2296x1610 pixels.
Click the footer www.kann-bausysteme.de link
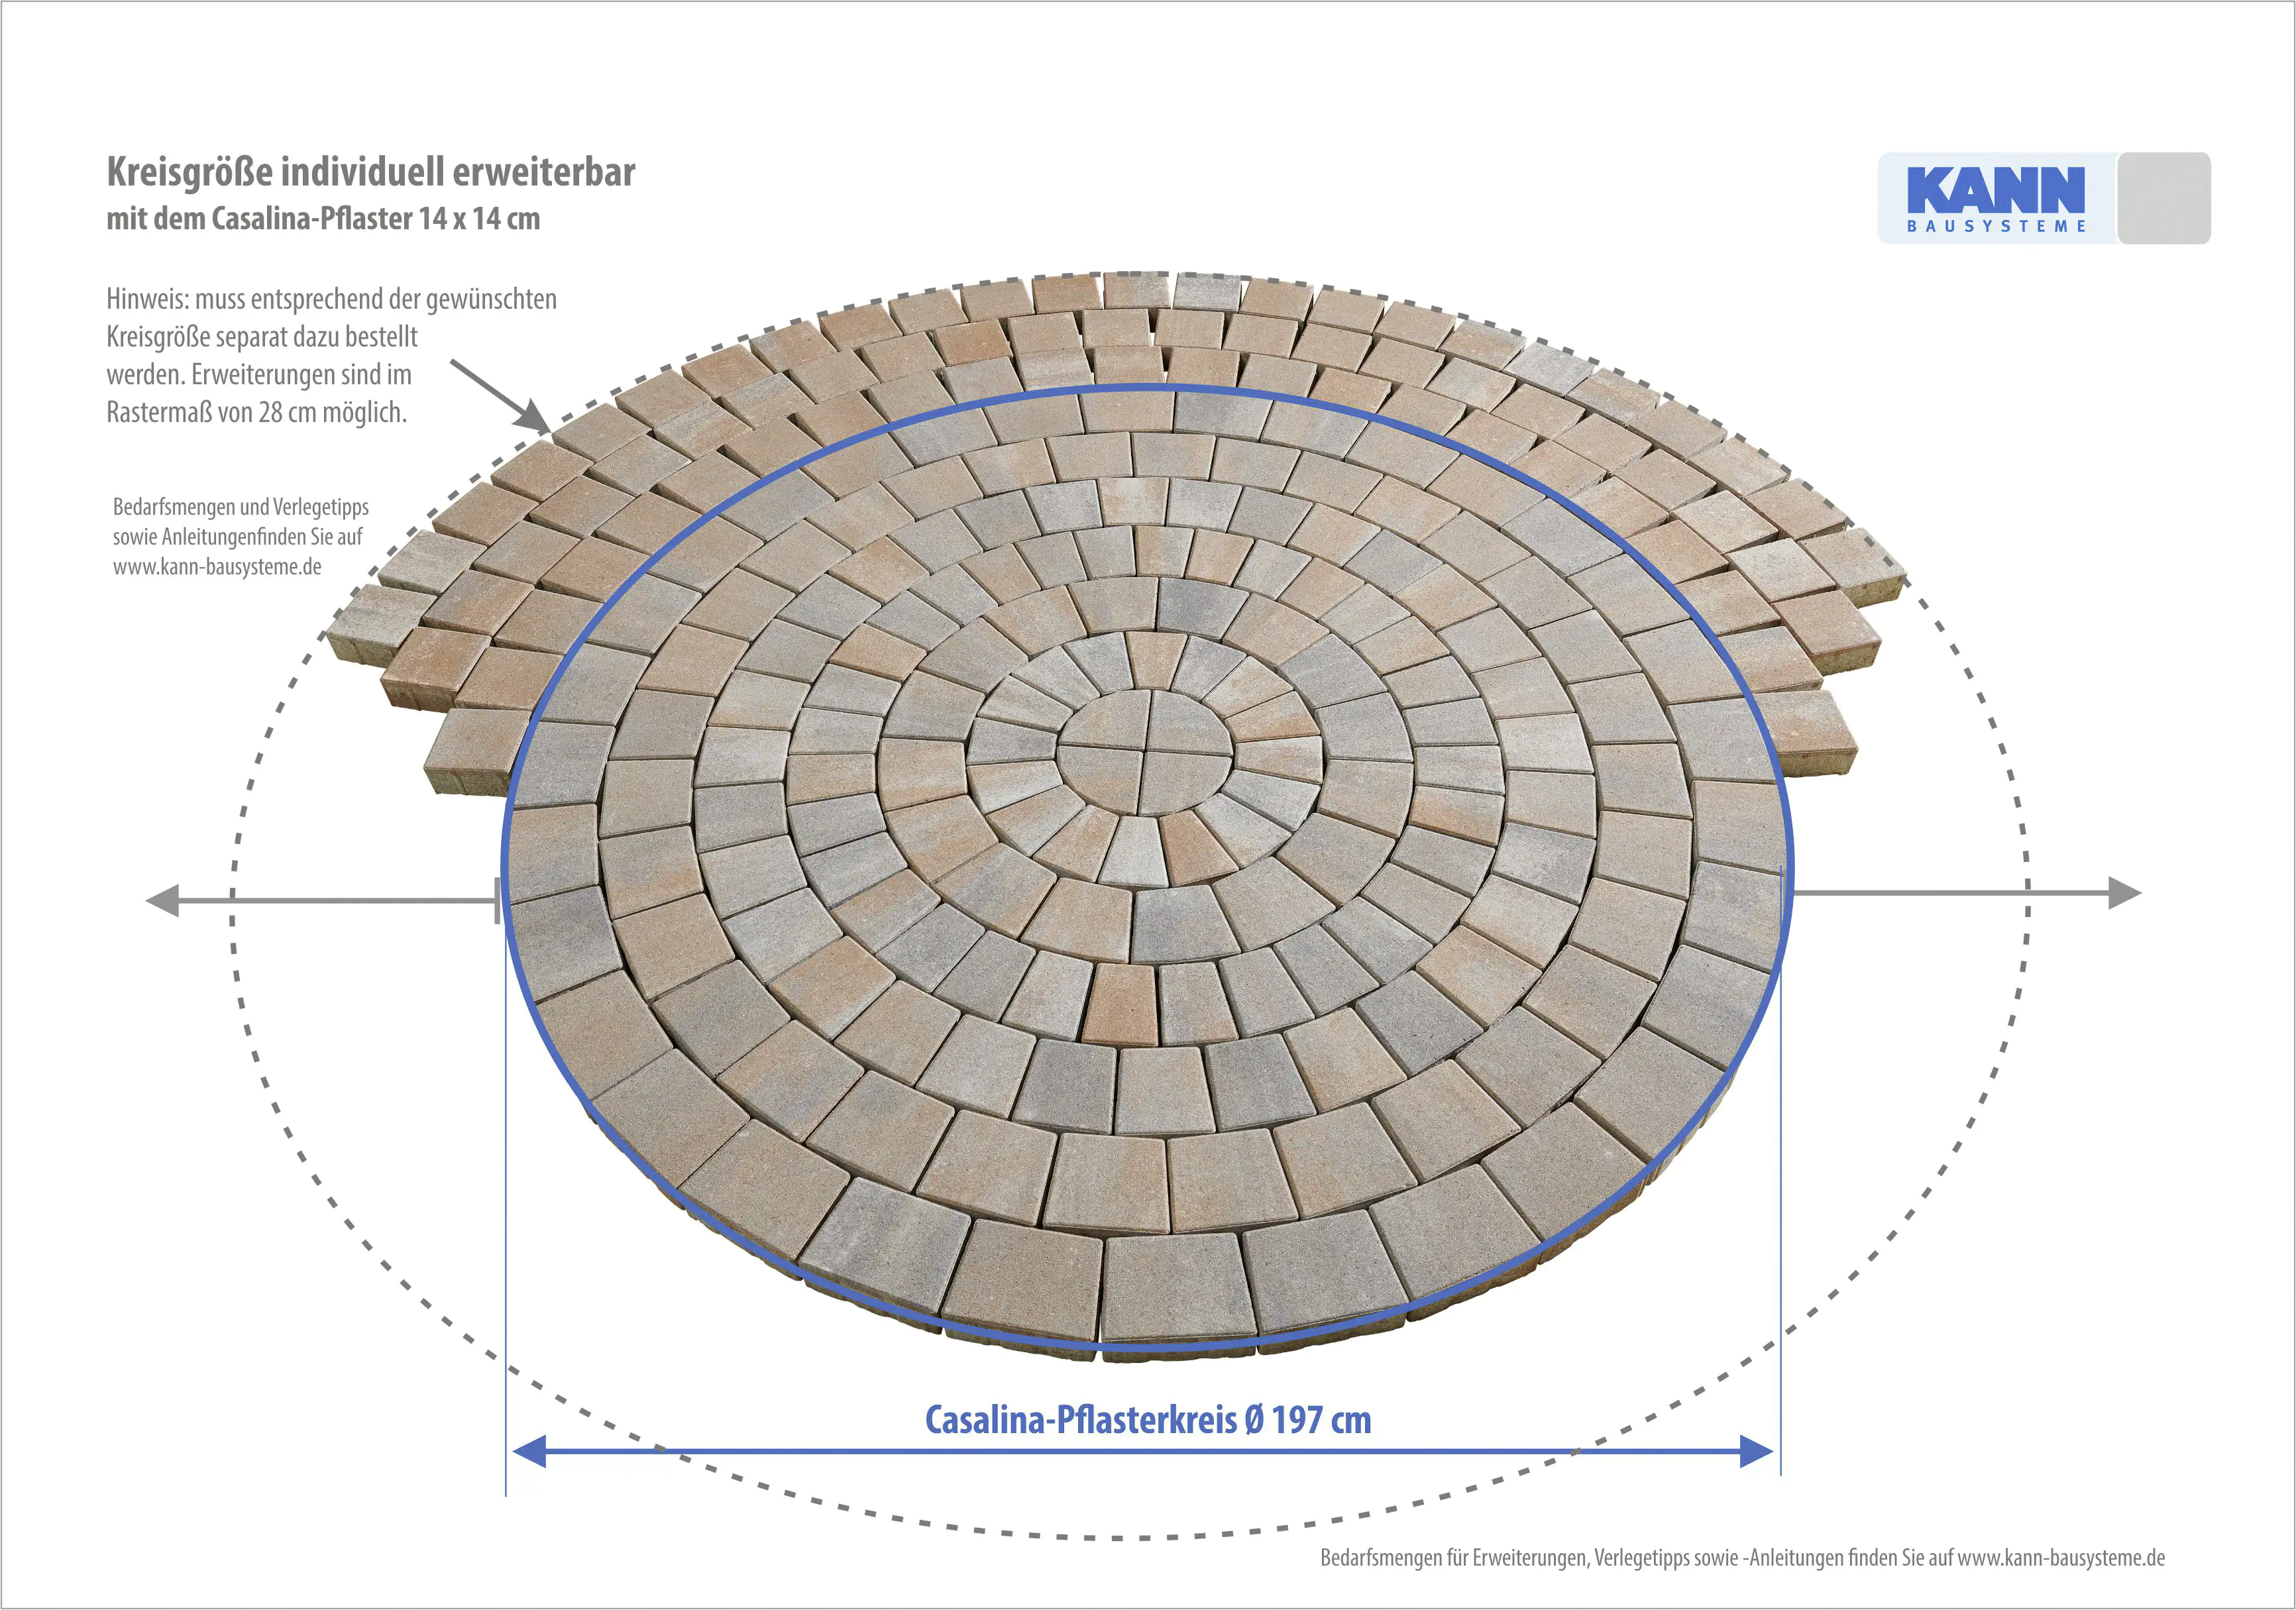2061,1557
